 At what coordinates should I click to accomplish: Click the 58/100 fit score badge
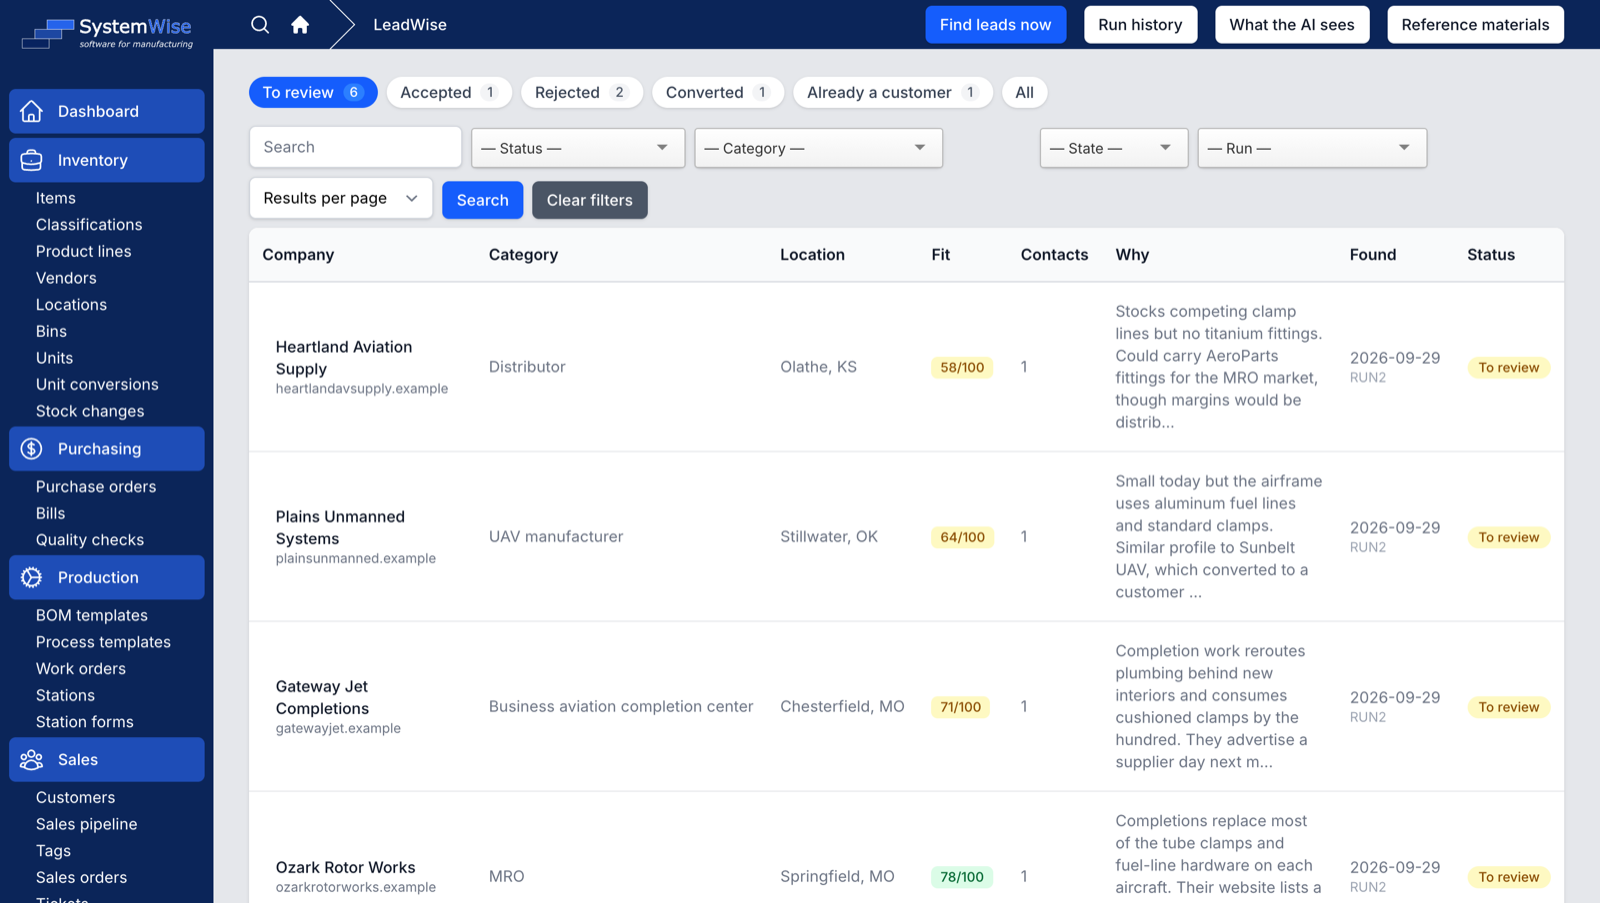[x=962, y=367]
